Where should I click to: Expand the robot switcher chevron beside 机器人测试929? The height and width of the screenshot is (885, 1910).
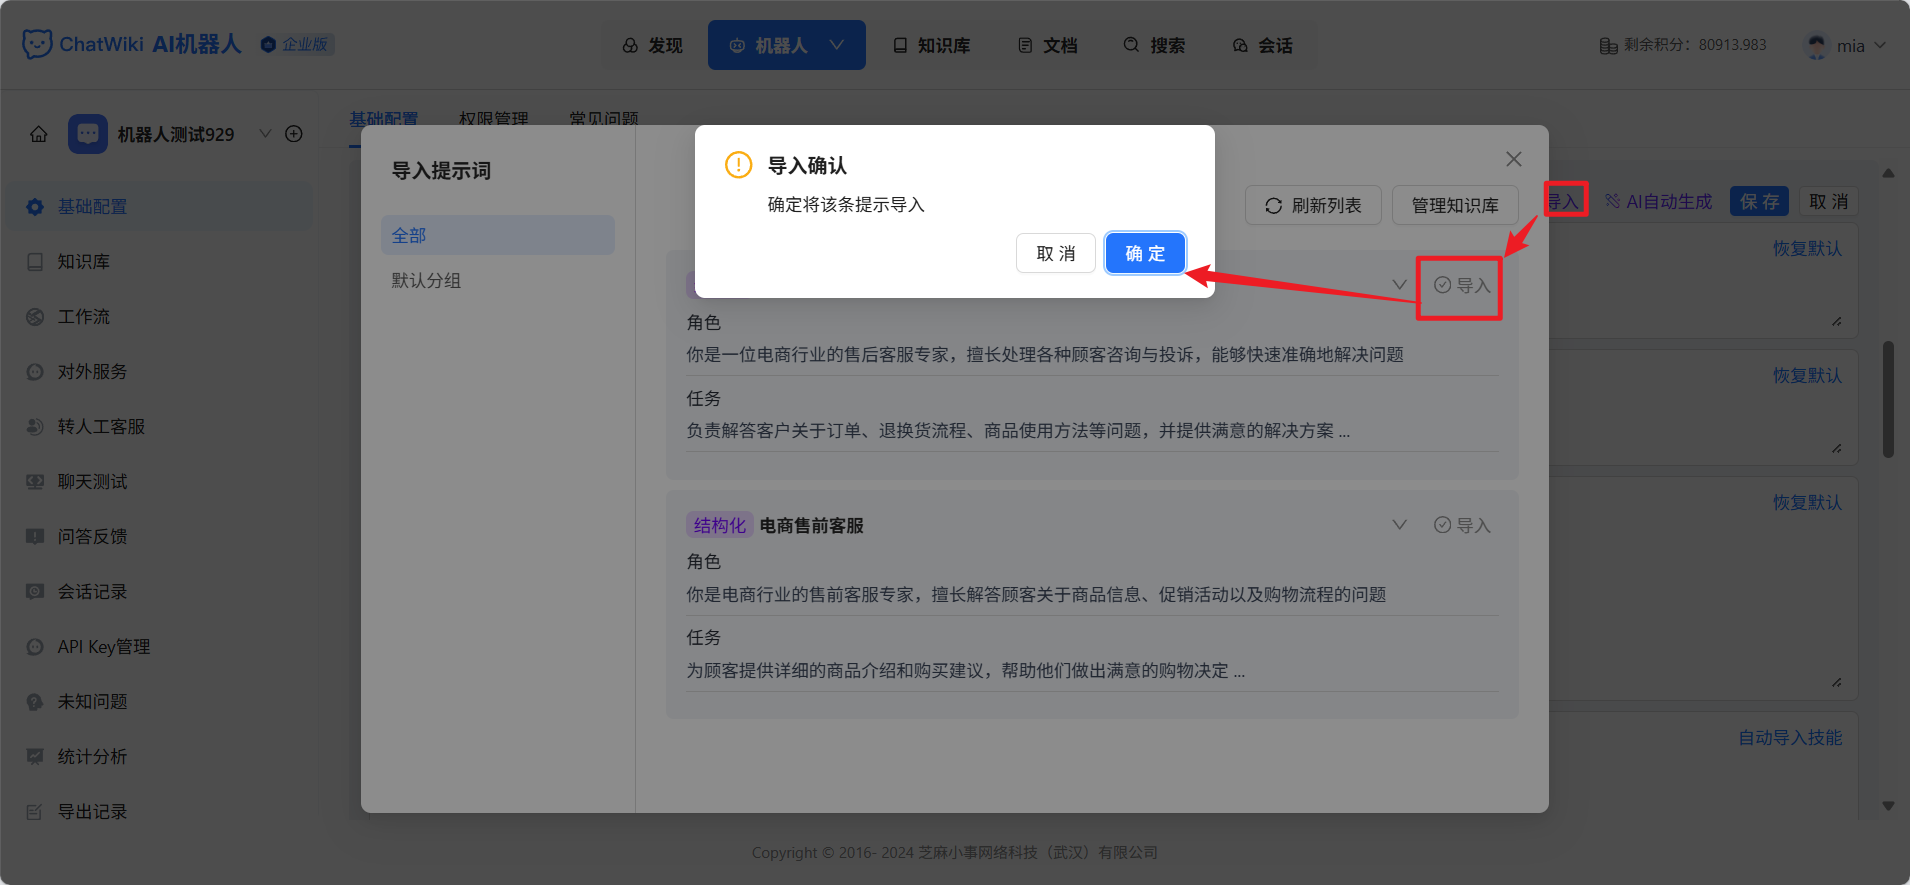[x=265, y=134]
